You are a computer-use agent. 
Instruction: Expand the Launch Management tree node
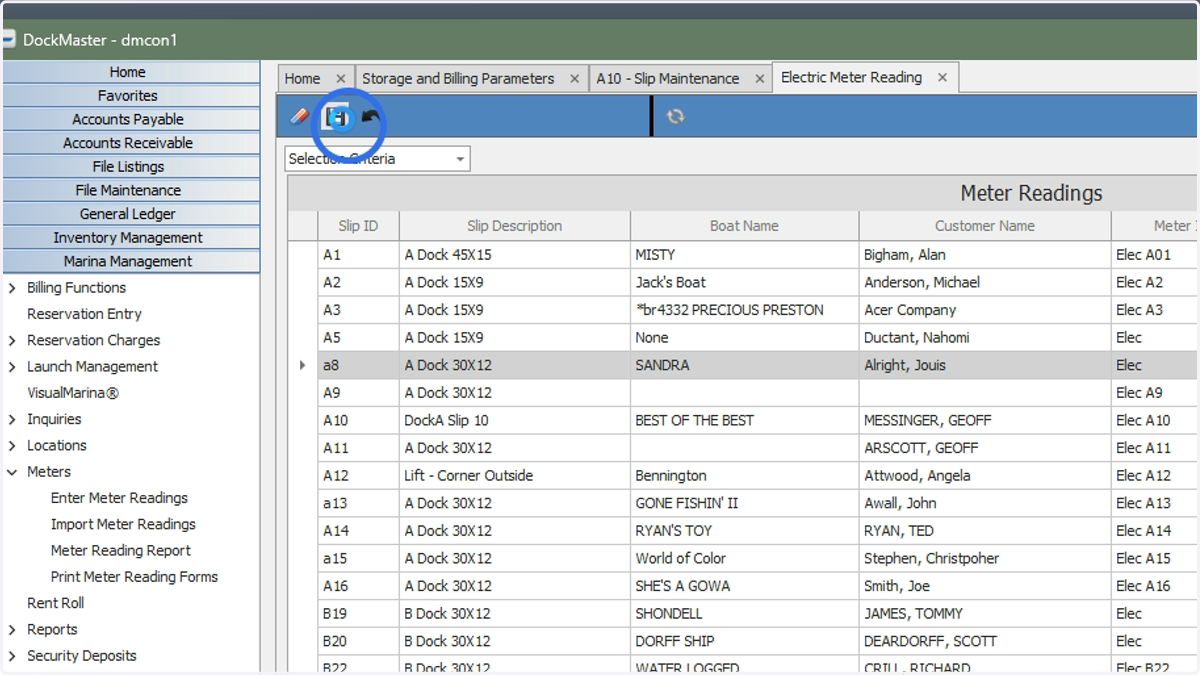coord(12,367)
